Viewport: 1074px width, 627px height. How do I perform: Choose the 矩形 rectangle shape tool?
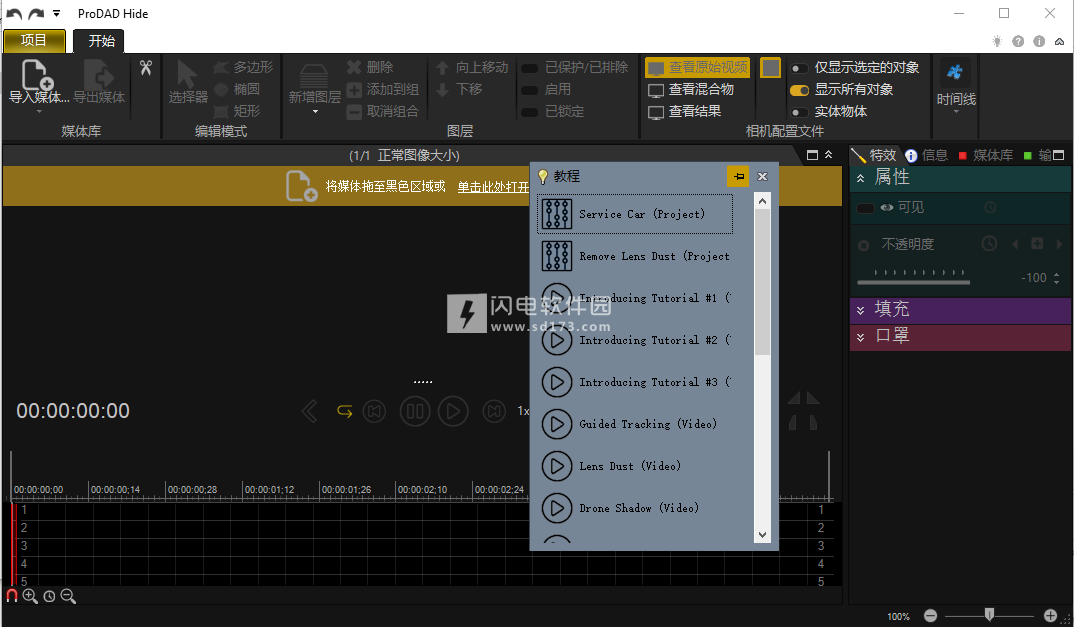[x=237, y=111]
